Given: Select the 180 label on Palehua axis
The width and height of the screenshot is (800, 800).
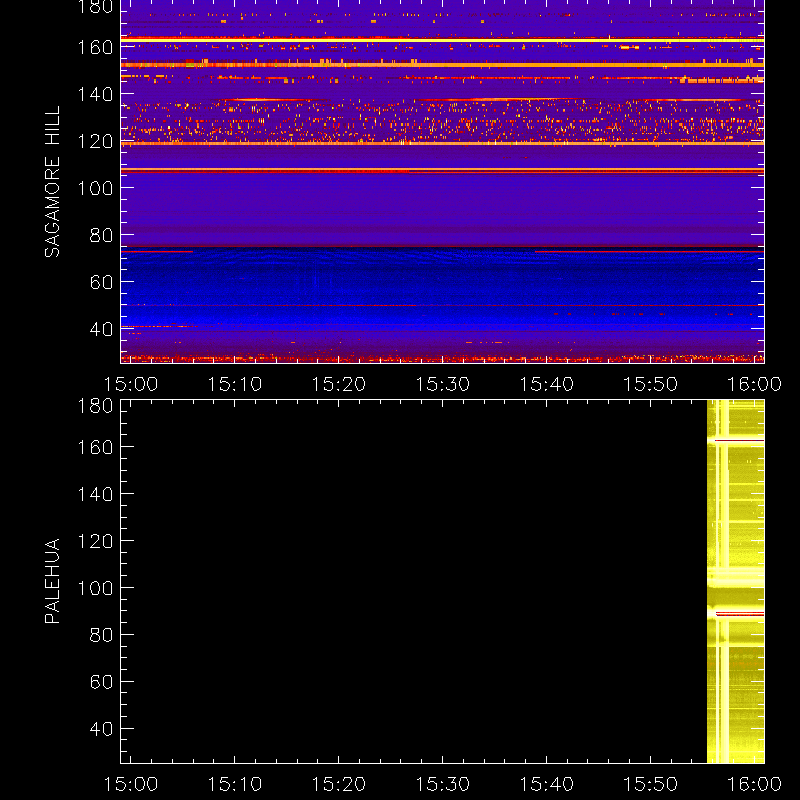Looking at the screenshot, I should 95,406.
